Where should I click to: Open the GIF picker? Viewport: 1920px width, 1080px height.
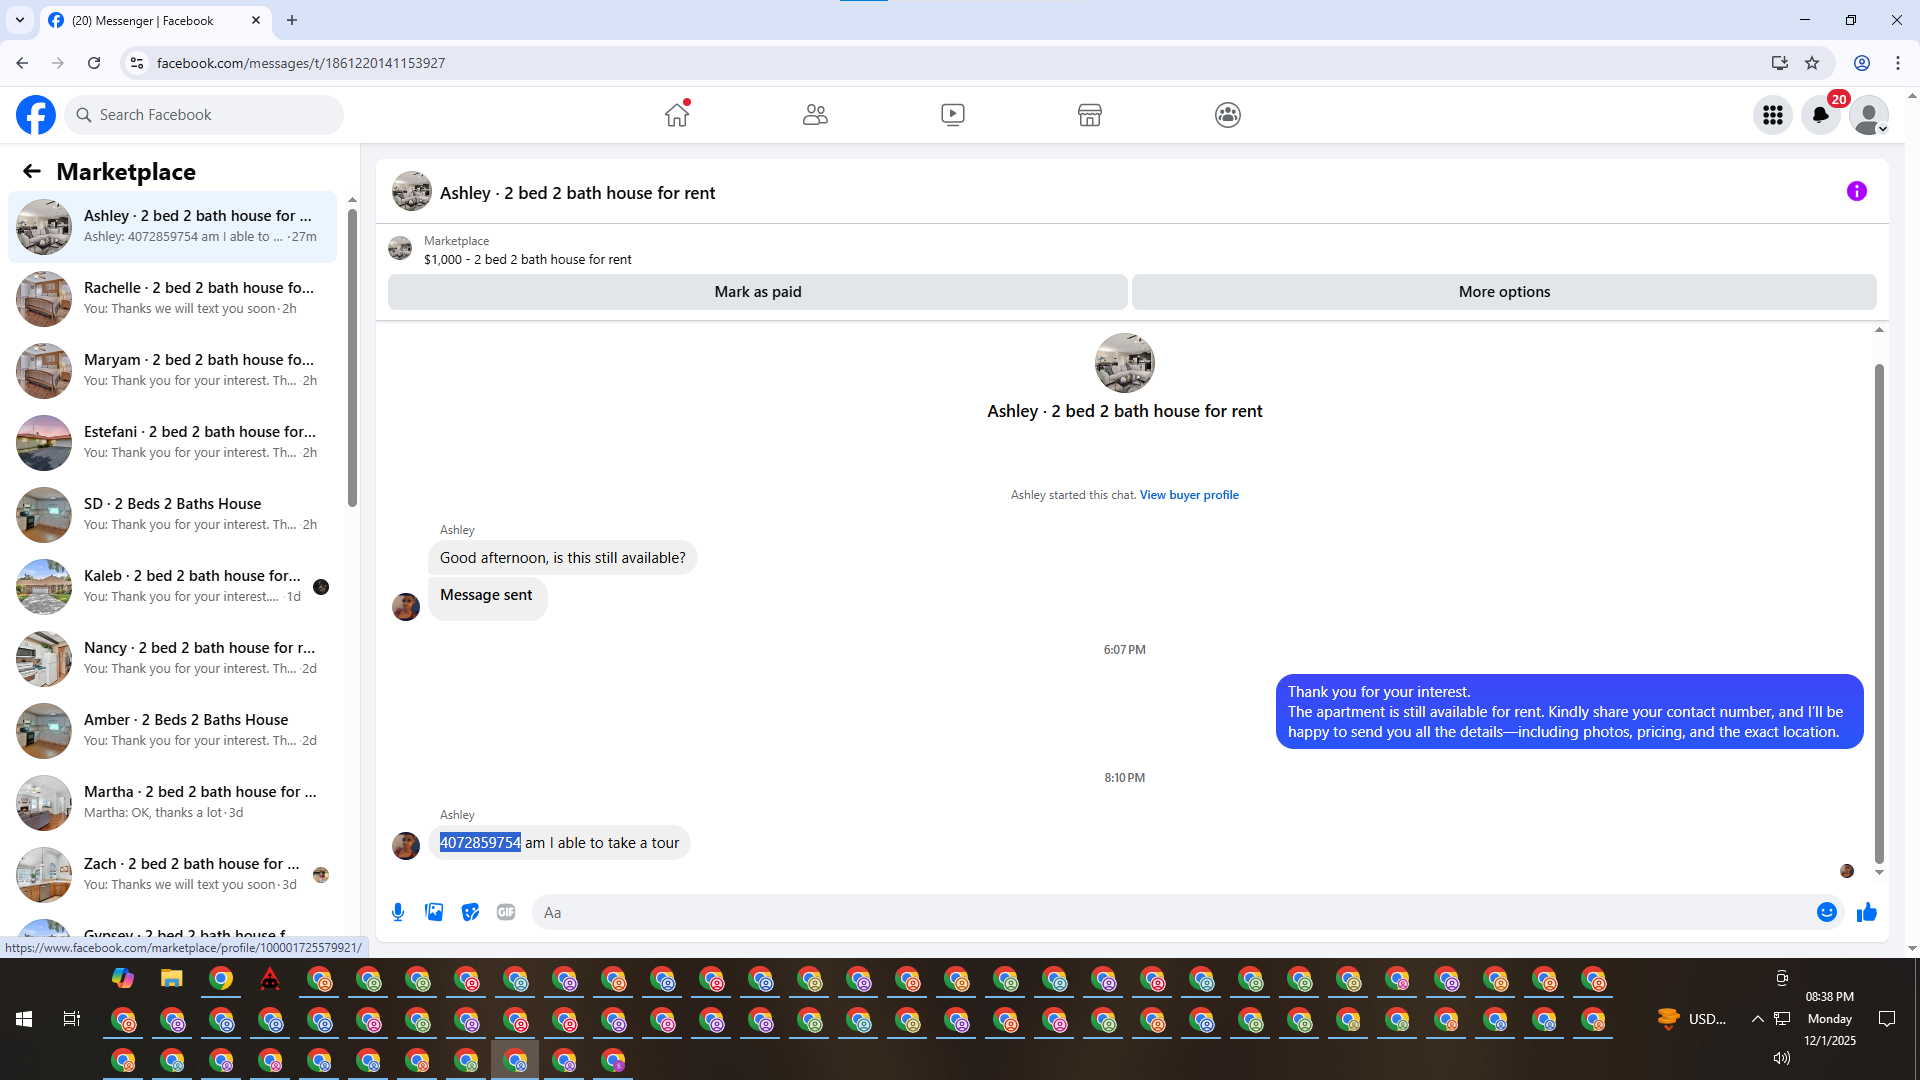(506, 913)
